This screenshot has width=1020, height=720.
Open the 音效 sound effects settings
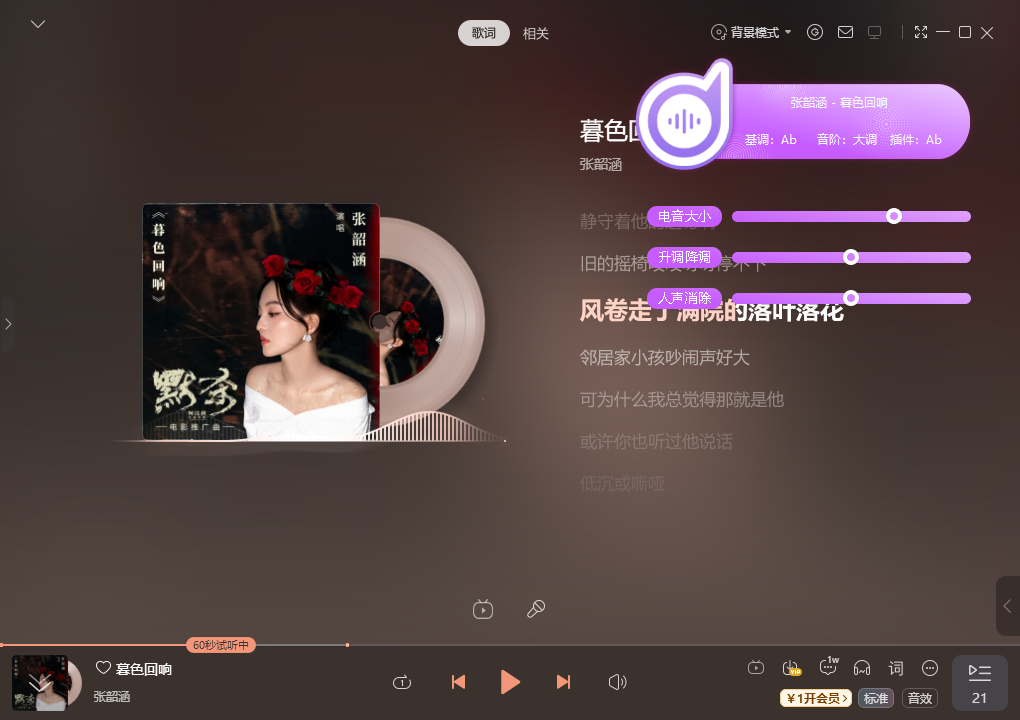pos(919,698)
